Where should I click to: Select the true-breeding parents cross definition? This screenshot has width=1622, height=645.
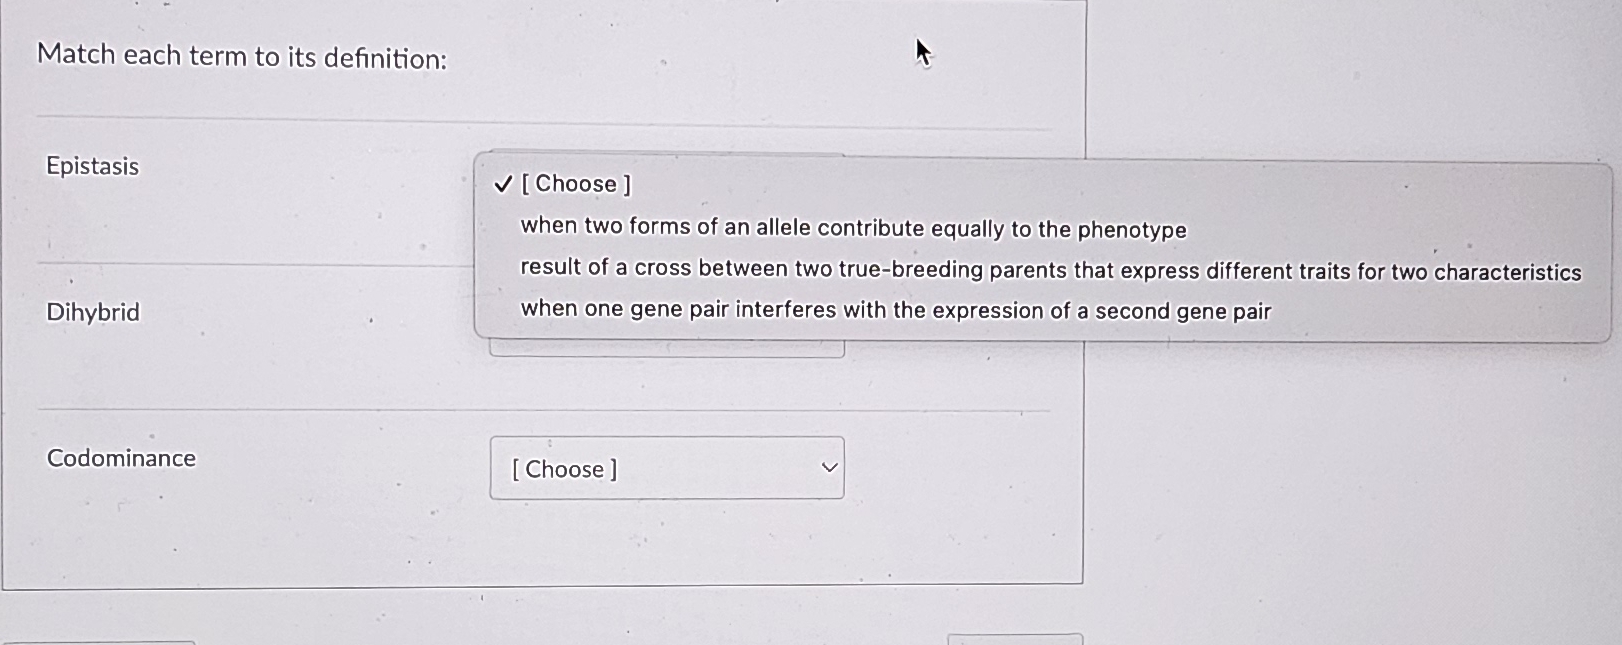pyautogui.click(x=1050, y=270)
